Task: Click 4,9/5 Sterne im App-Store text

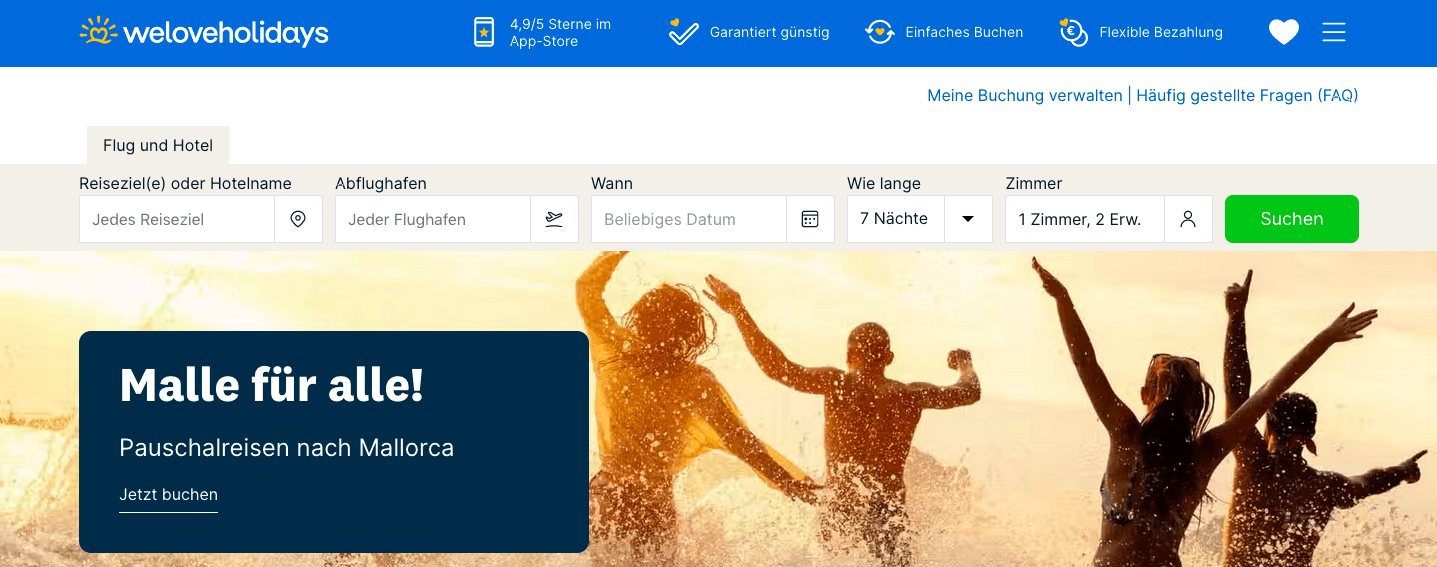Action: click(x=560, y=32)
